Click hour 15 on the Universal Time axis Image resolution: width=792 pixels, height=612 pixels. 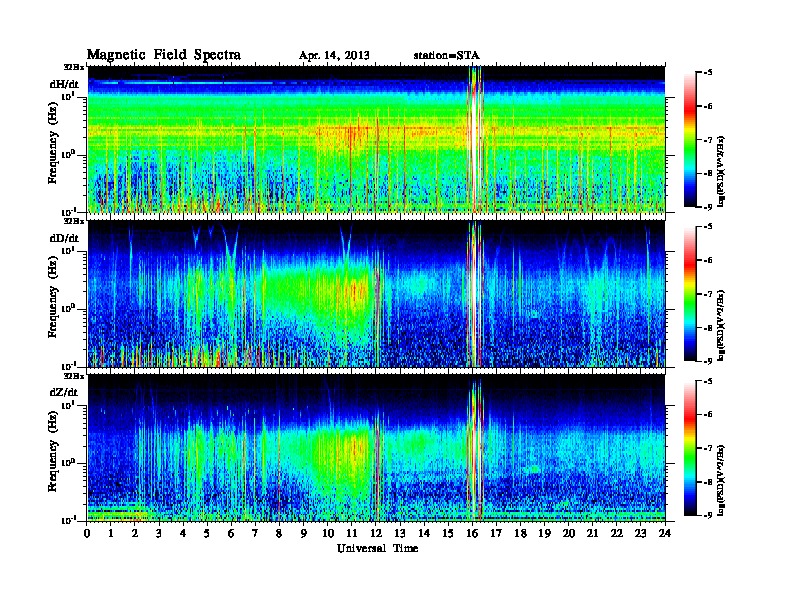pos(448,533)
